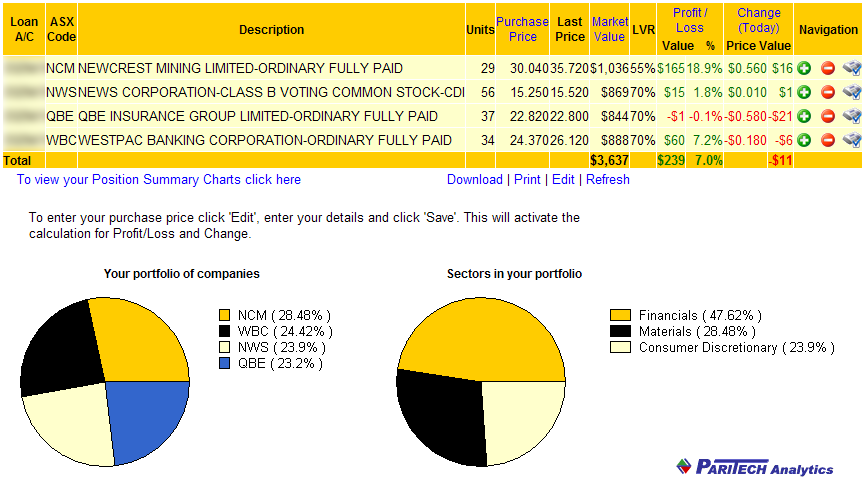
Task: Open the news icon for WBC row
Action: click(851, 140)
